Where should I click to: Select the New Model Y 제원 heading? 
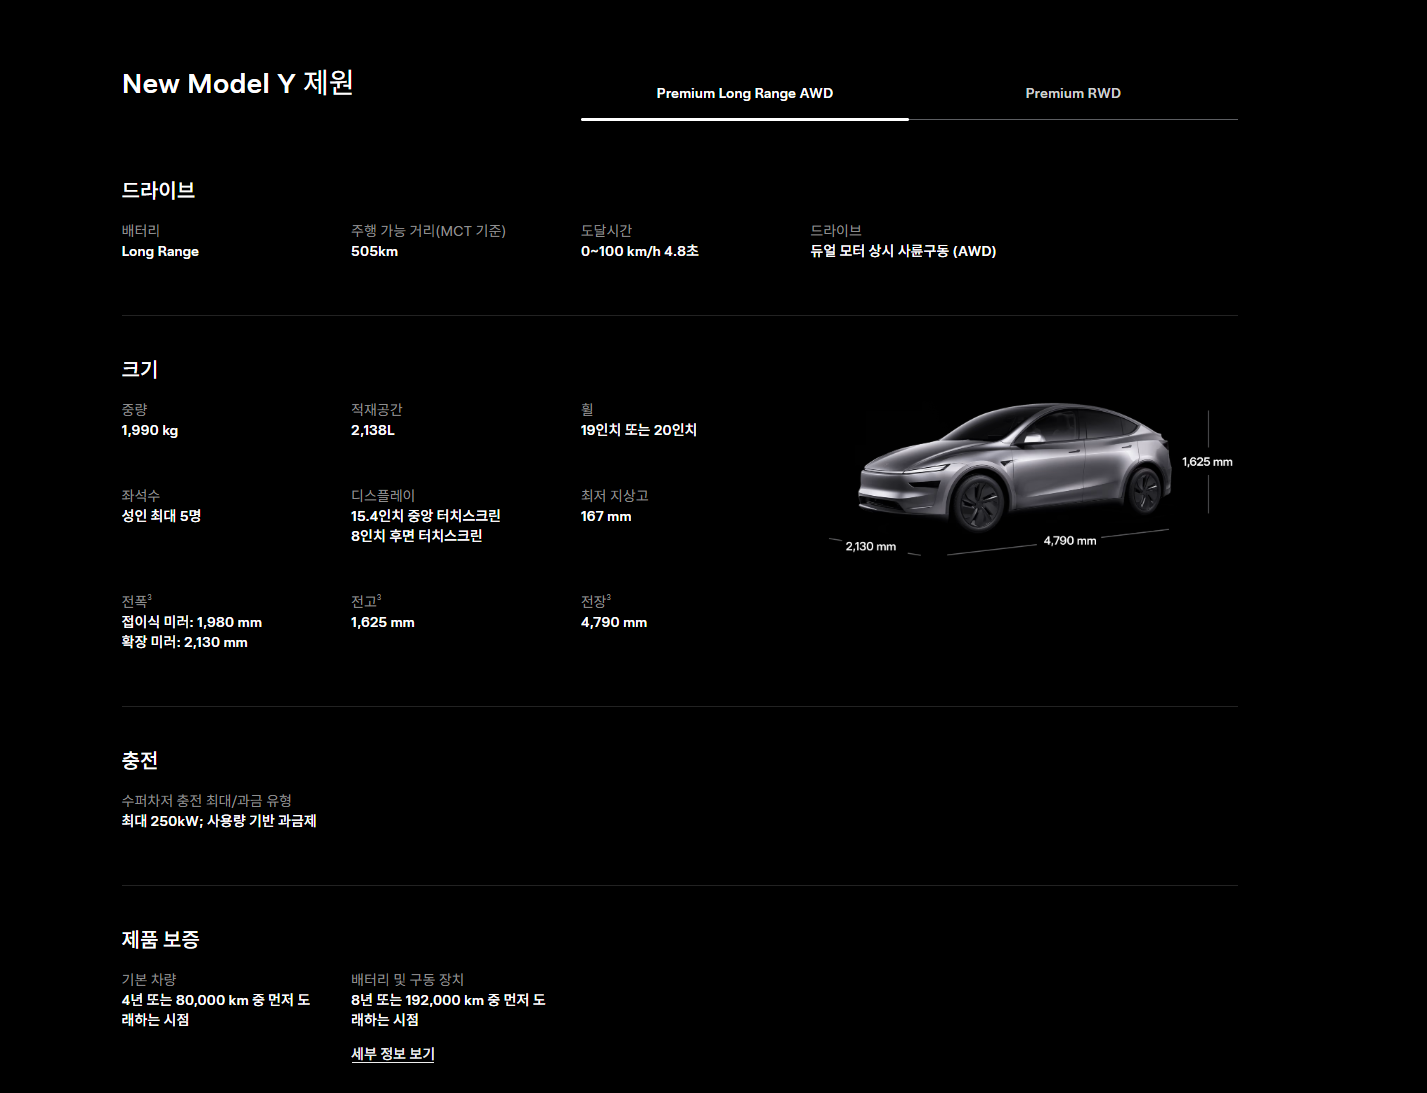pyautogui.click(x=238, y=83)
